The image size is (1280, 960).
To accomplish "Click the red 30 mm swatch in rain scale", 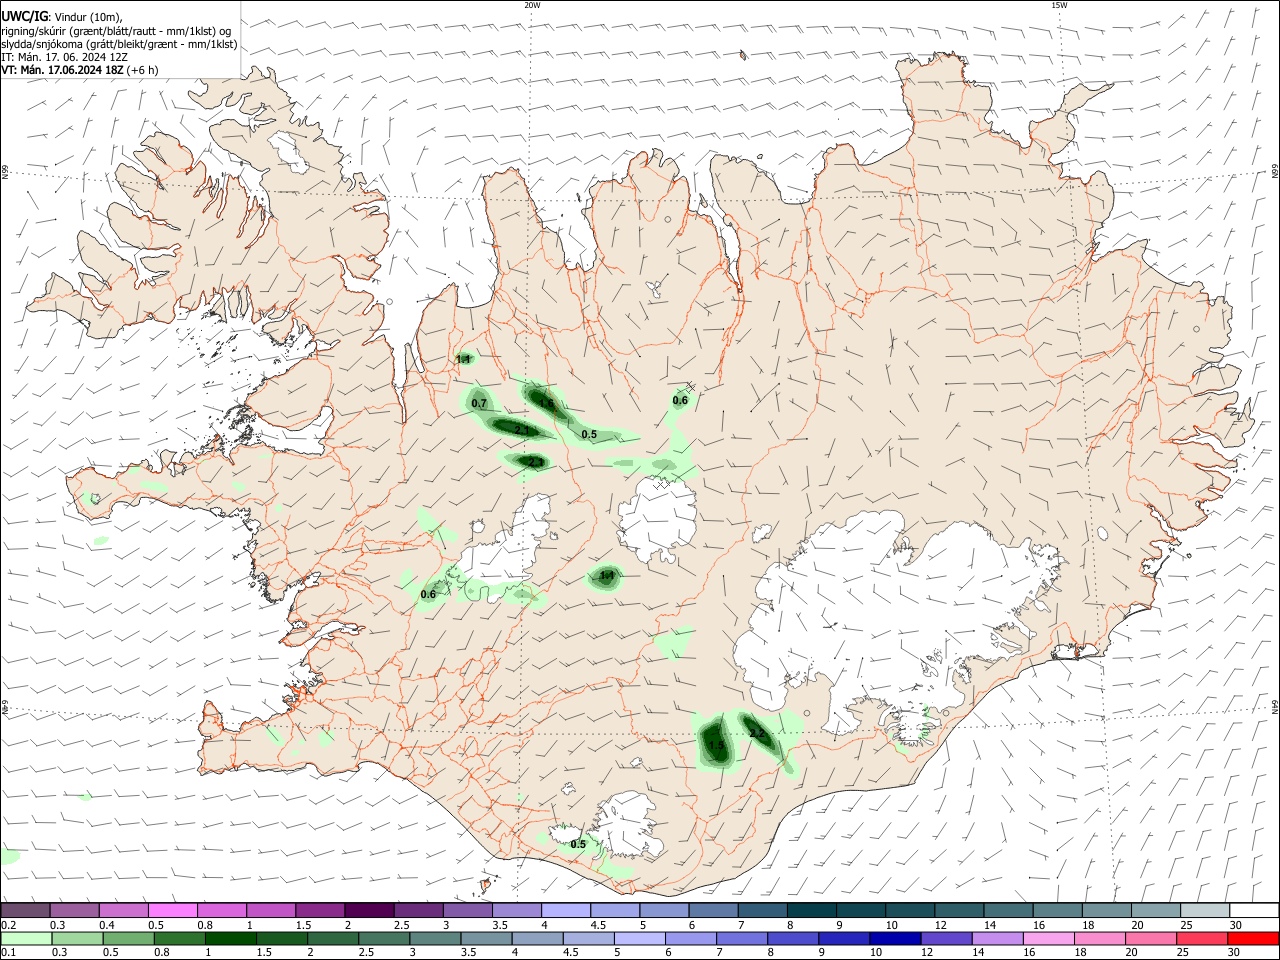I will (1254, 939).
